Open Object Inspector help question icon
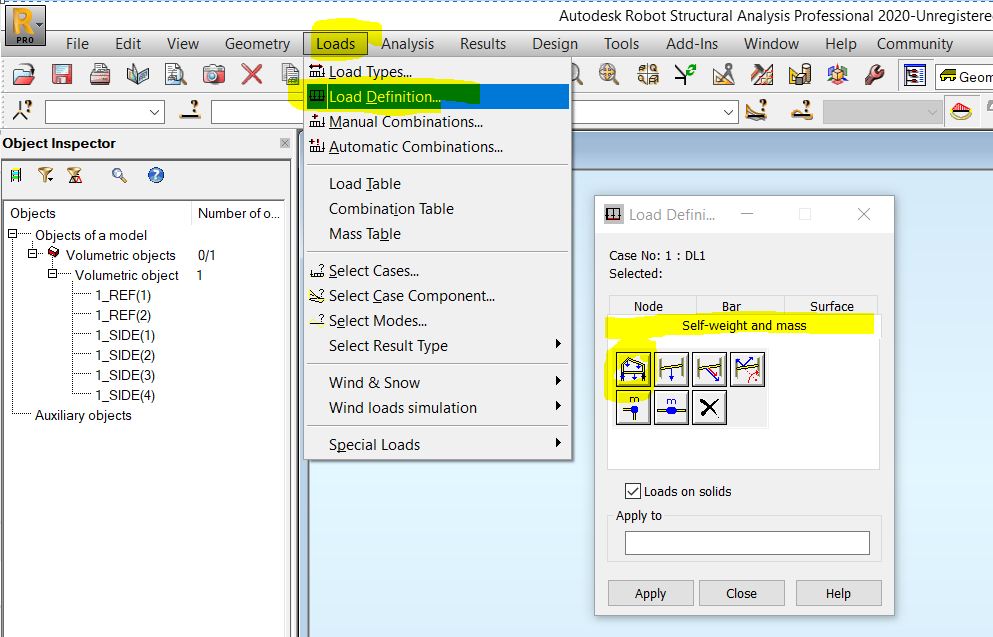Viewport: 993px width, 637px height. pos(156,175)
